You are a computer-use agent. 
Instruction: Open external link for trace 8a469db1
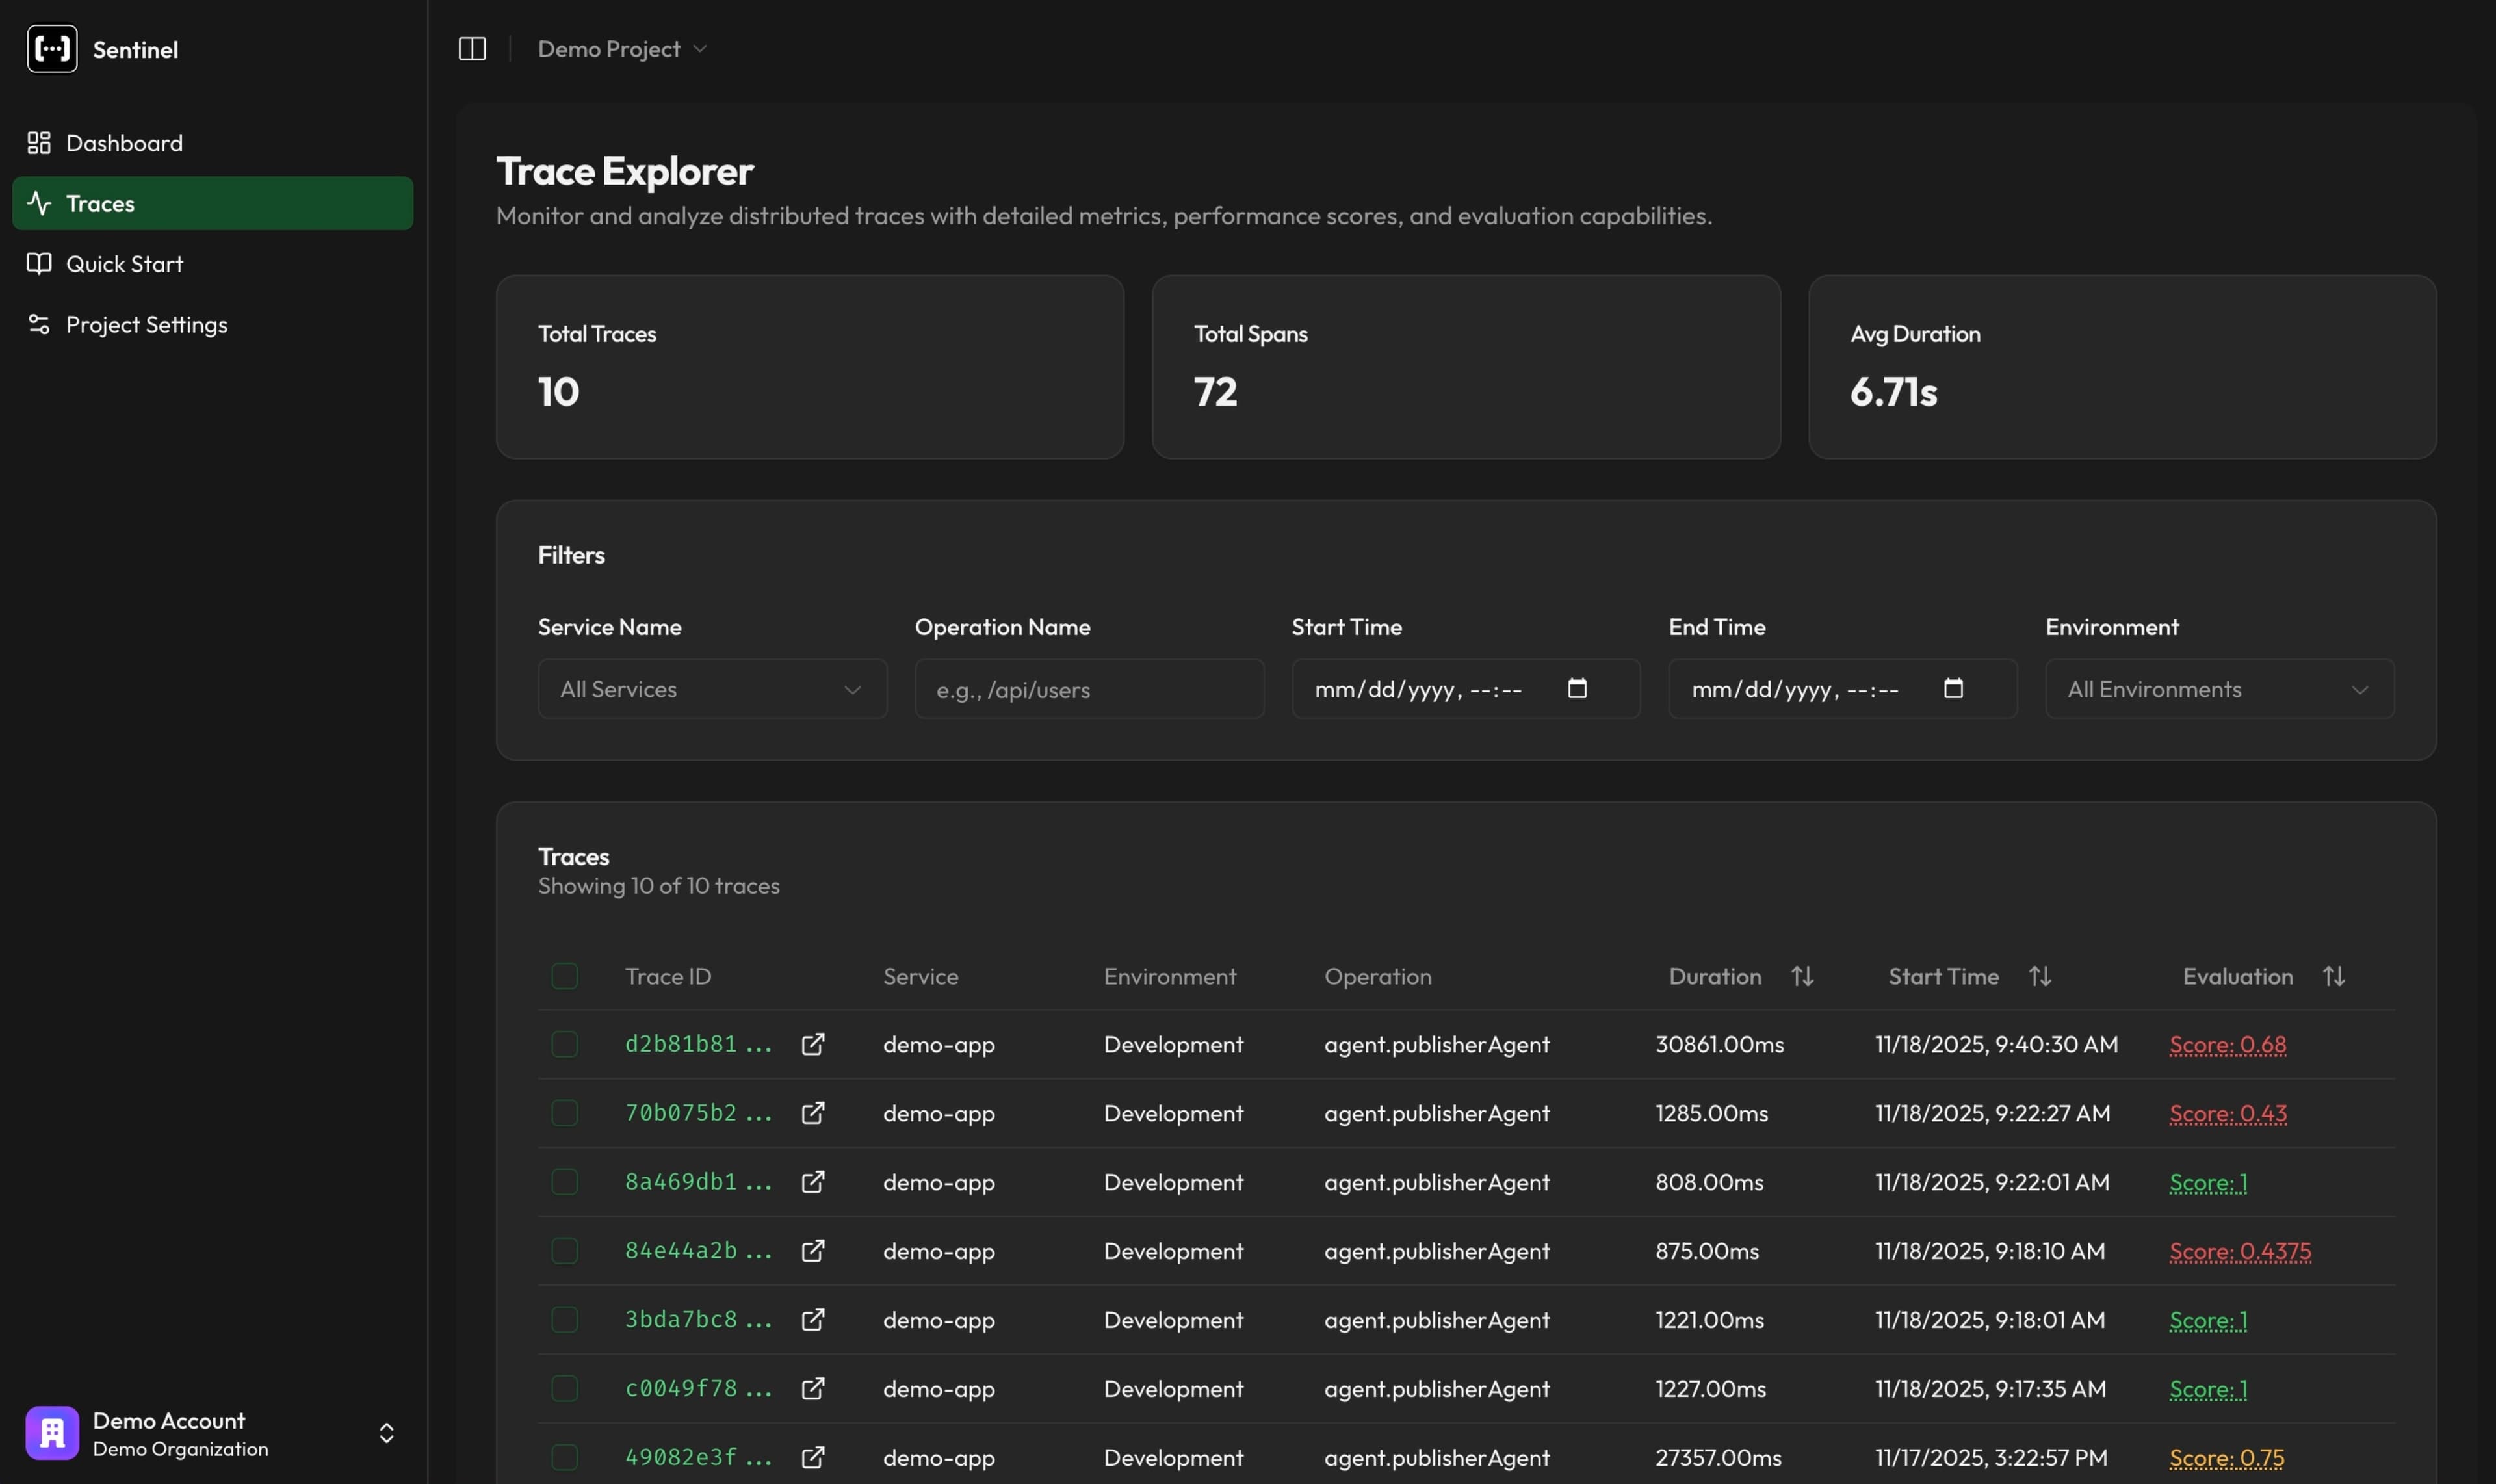813,1182
